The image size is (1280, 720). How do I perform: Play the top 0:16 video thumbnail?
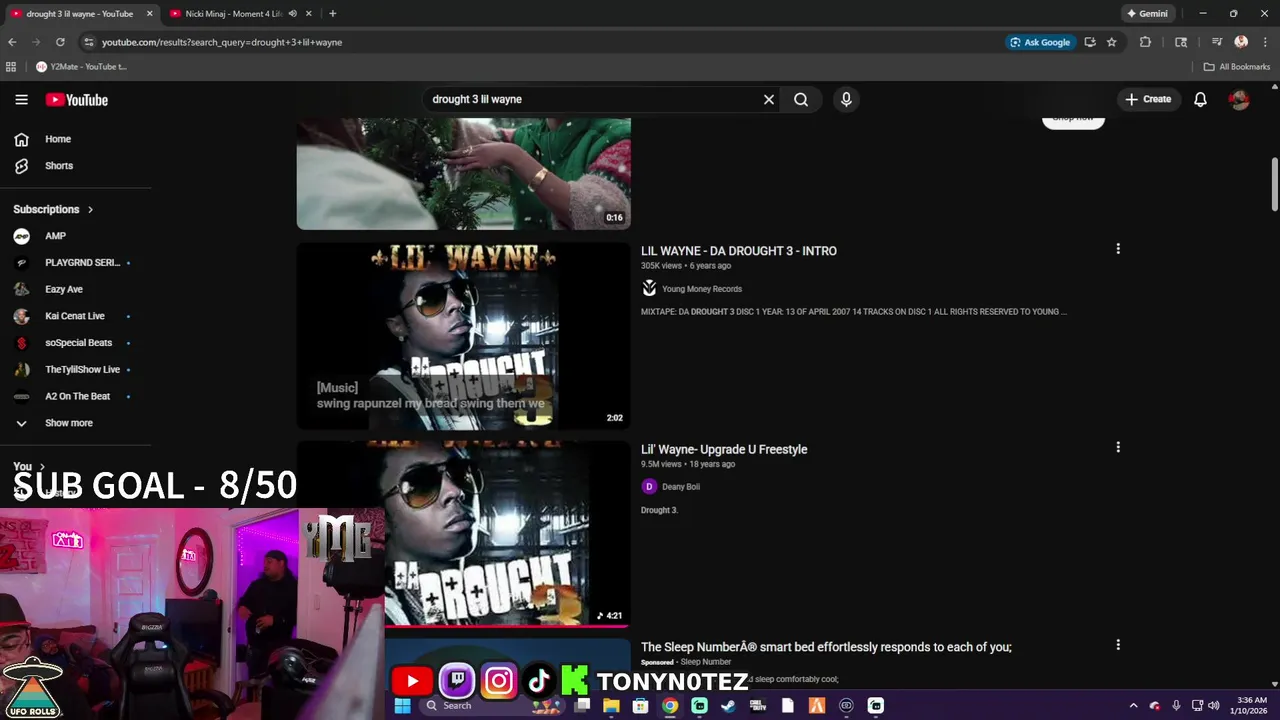click(x=463, y=174)
